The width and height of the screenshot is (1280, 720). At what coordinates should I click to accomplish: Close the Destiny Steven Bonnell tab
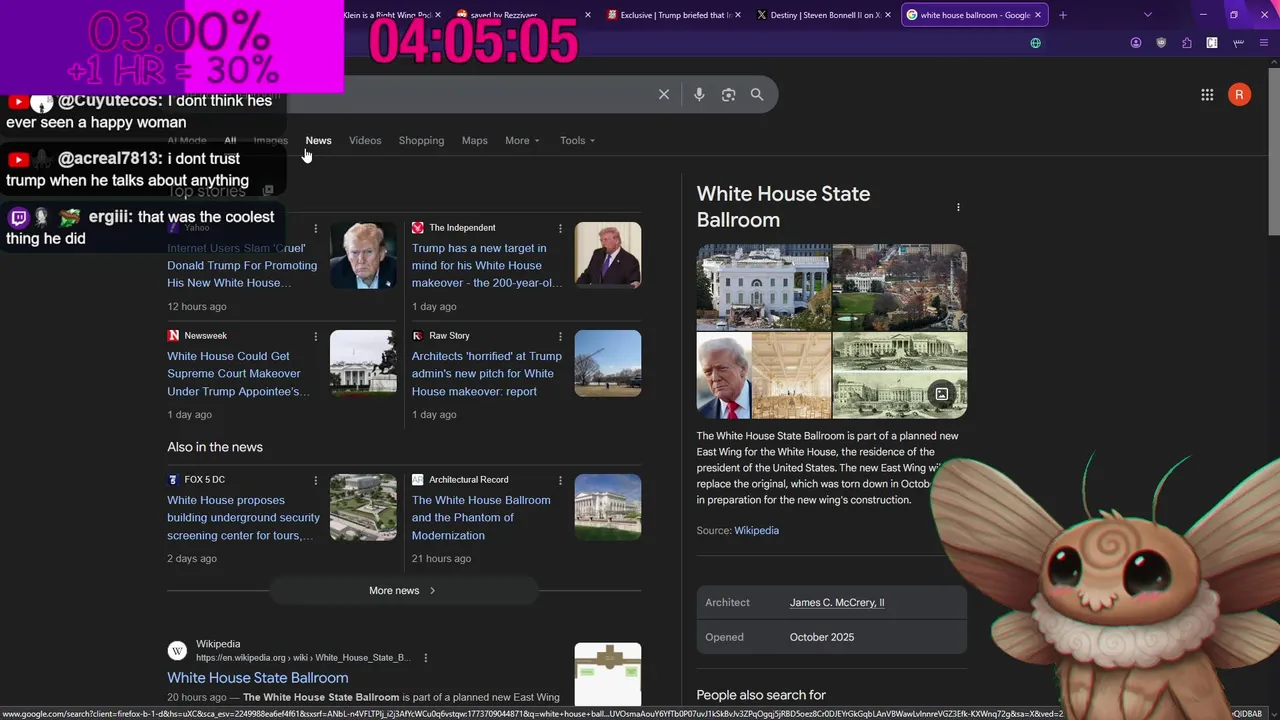click(888, 15)
